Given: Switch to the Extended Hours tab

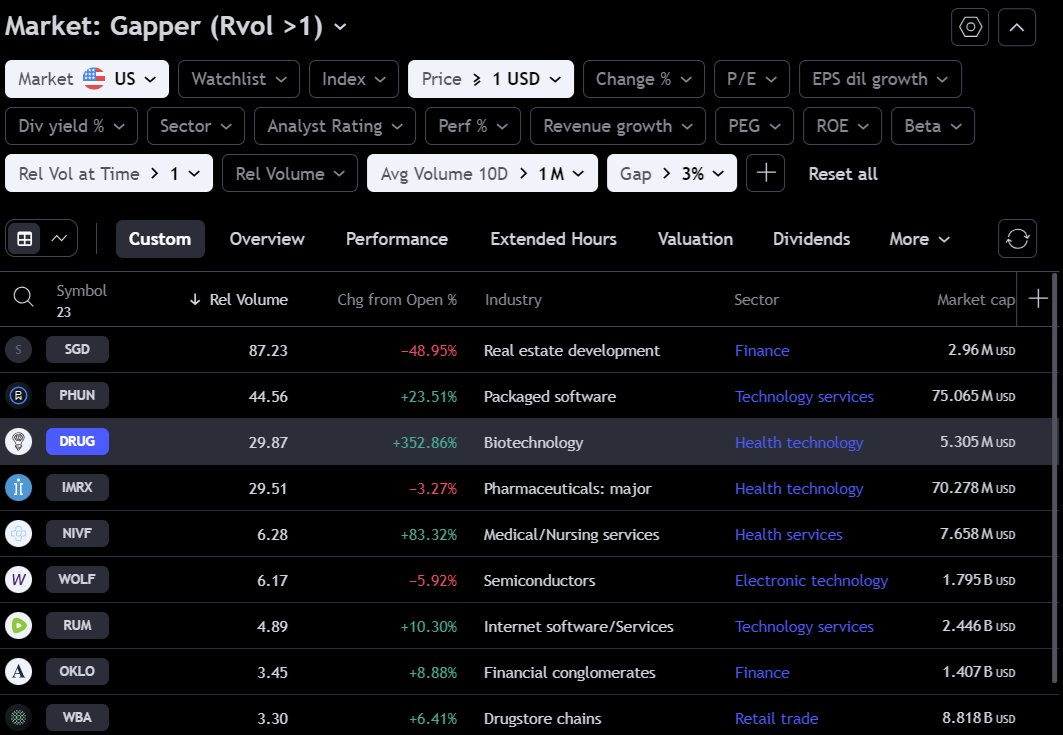Looking at the screenshot, I should [x=553, y=239].
